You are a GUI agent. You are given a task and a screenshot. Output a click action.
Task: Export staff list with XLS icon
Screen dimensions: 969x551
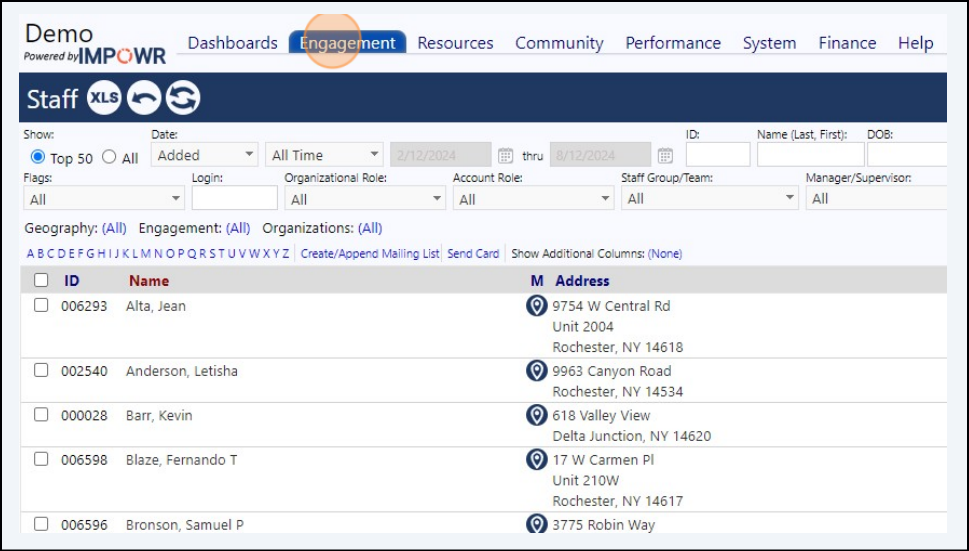coord(104,98)
